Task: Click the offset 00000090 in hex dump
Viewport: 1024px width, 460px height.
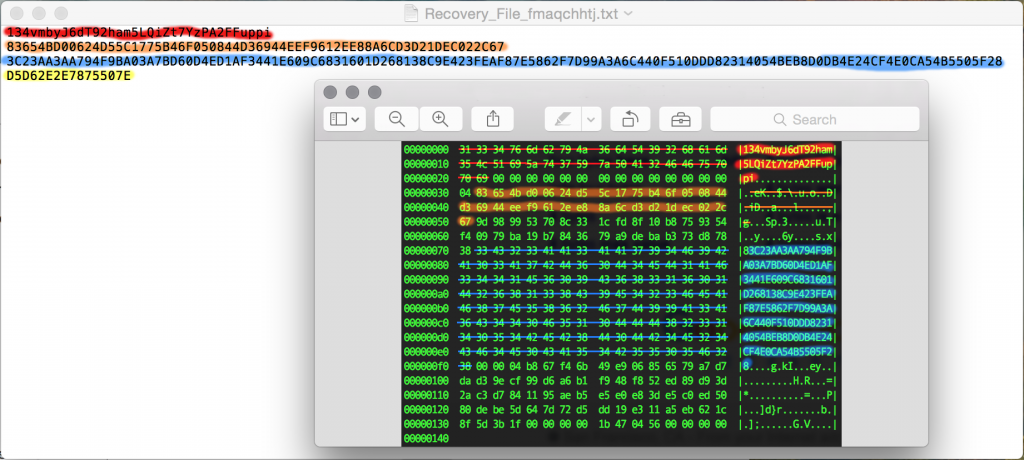Action: coord(426,280)
